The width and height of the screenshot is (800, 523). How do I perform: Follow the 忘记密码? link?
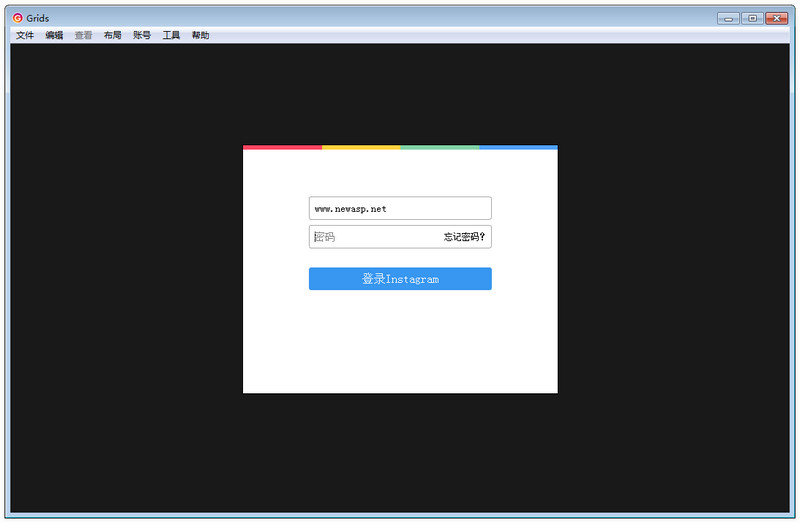[x=464, y=237]
